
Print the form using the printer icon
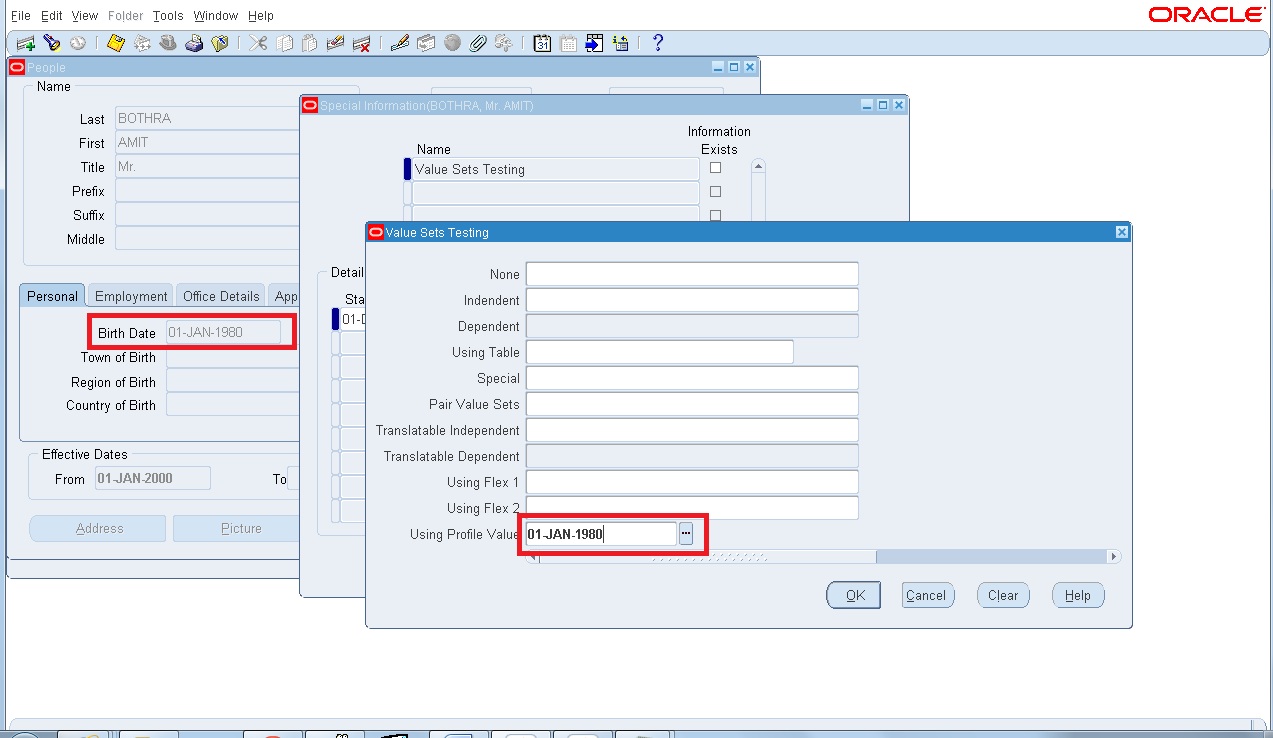(194, 42)
